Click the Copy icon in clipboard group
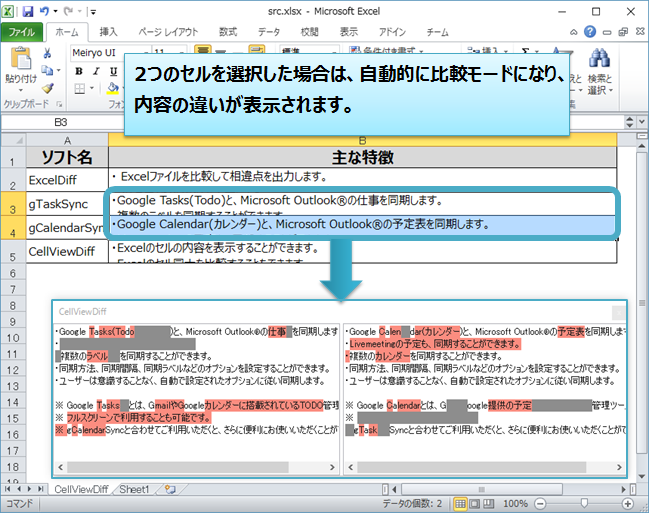 coord(47,70)
